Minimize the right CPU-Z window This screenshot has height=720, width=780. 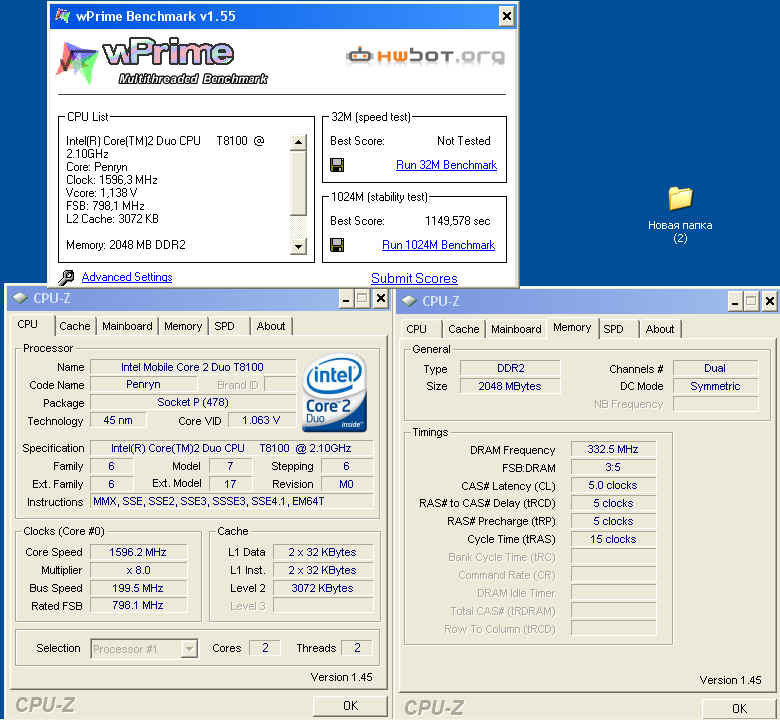click(735, 302)
